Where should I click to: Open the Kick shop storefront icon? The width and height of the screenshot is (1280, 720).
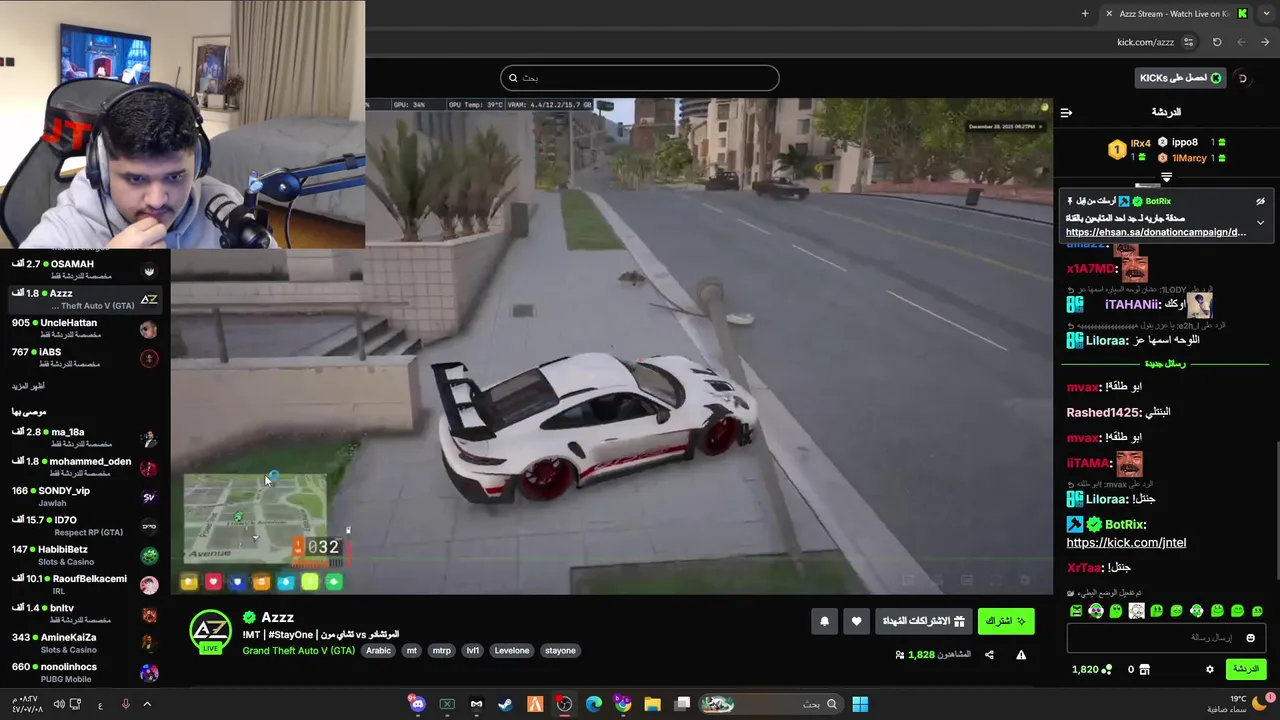pos(1145,669)
